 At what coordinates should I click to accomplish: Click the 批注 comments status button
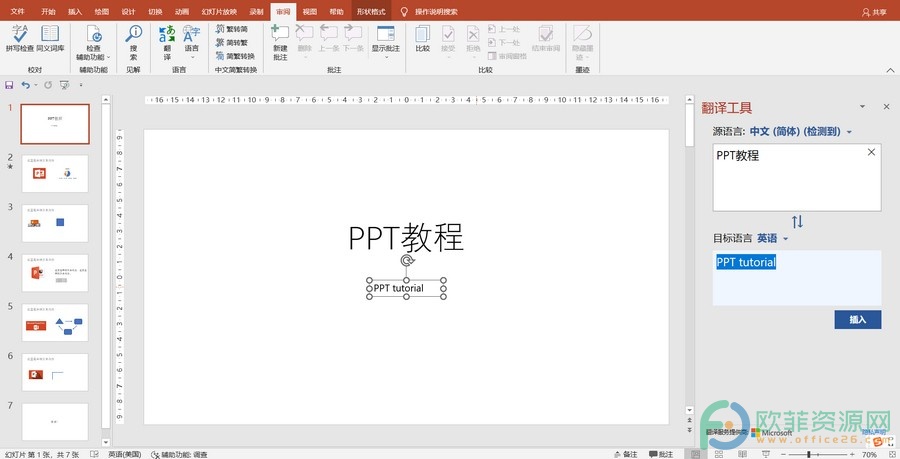point(661,454)
